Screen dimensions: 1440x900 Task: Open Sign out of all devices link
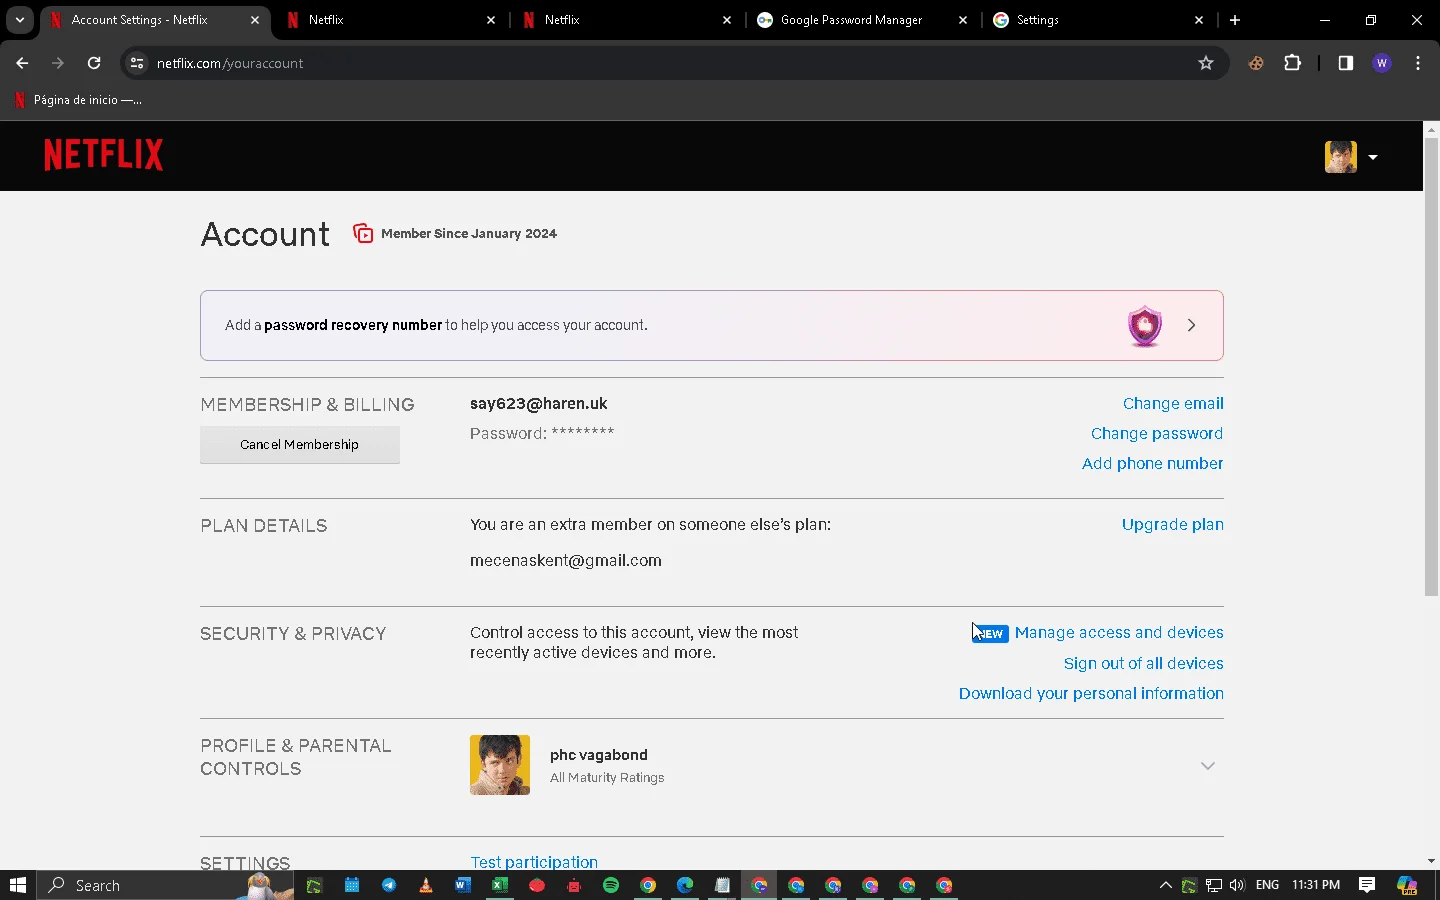click(x=1144, y=664)
